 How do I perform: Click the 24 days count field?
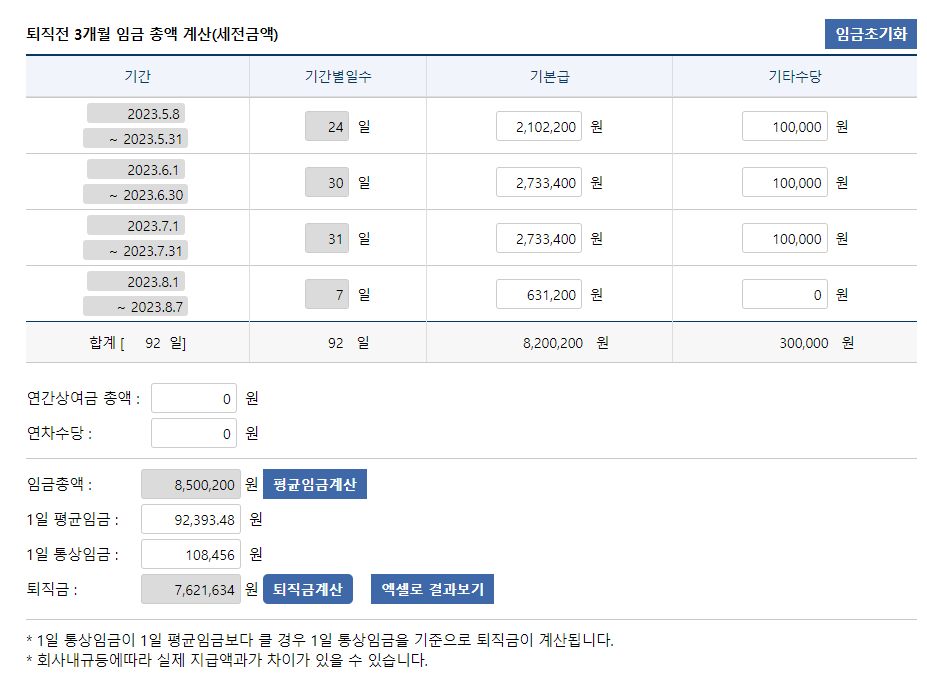click(x=327, y=127)
